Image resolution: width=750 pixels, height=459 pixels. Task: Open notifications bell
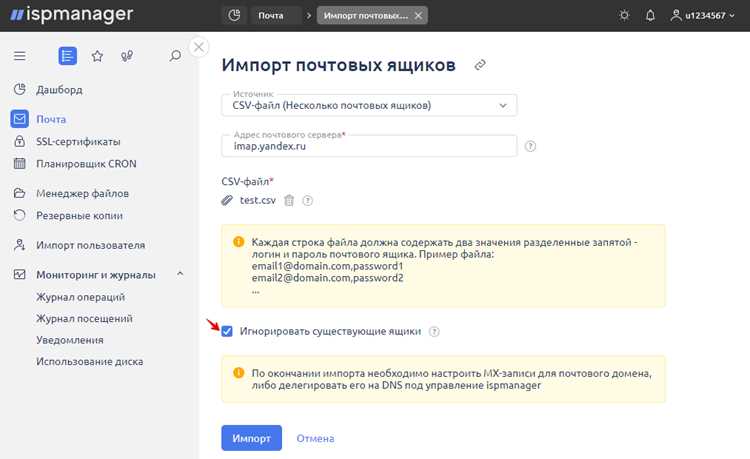click(650, 15)
